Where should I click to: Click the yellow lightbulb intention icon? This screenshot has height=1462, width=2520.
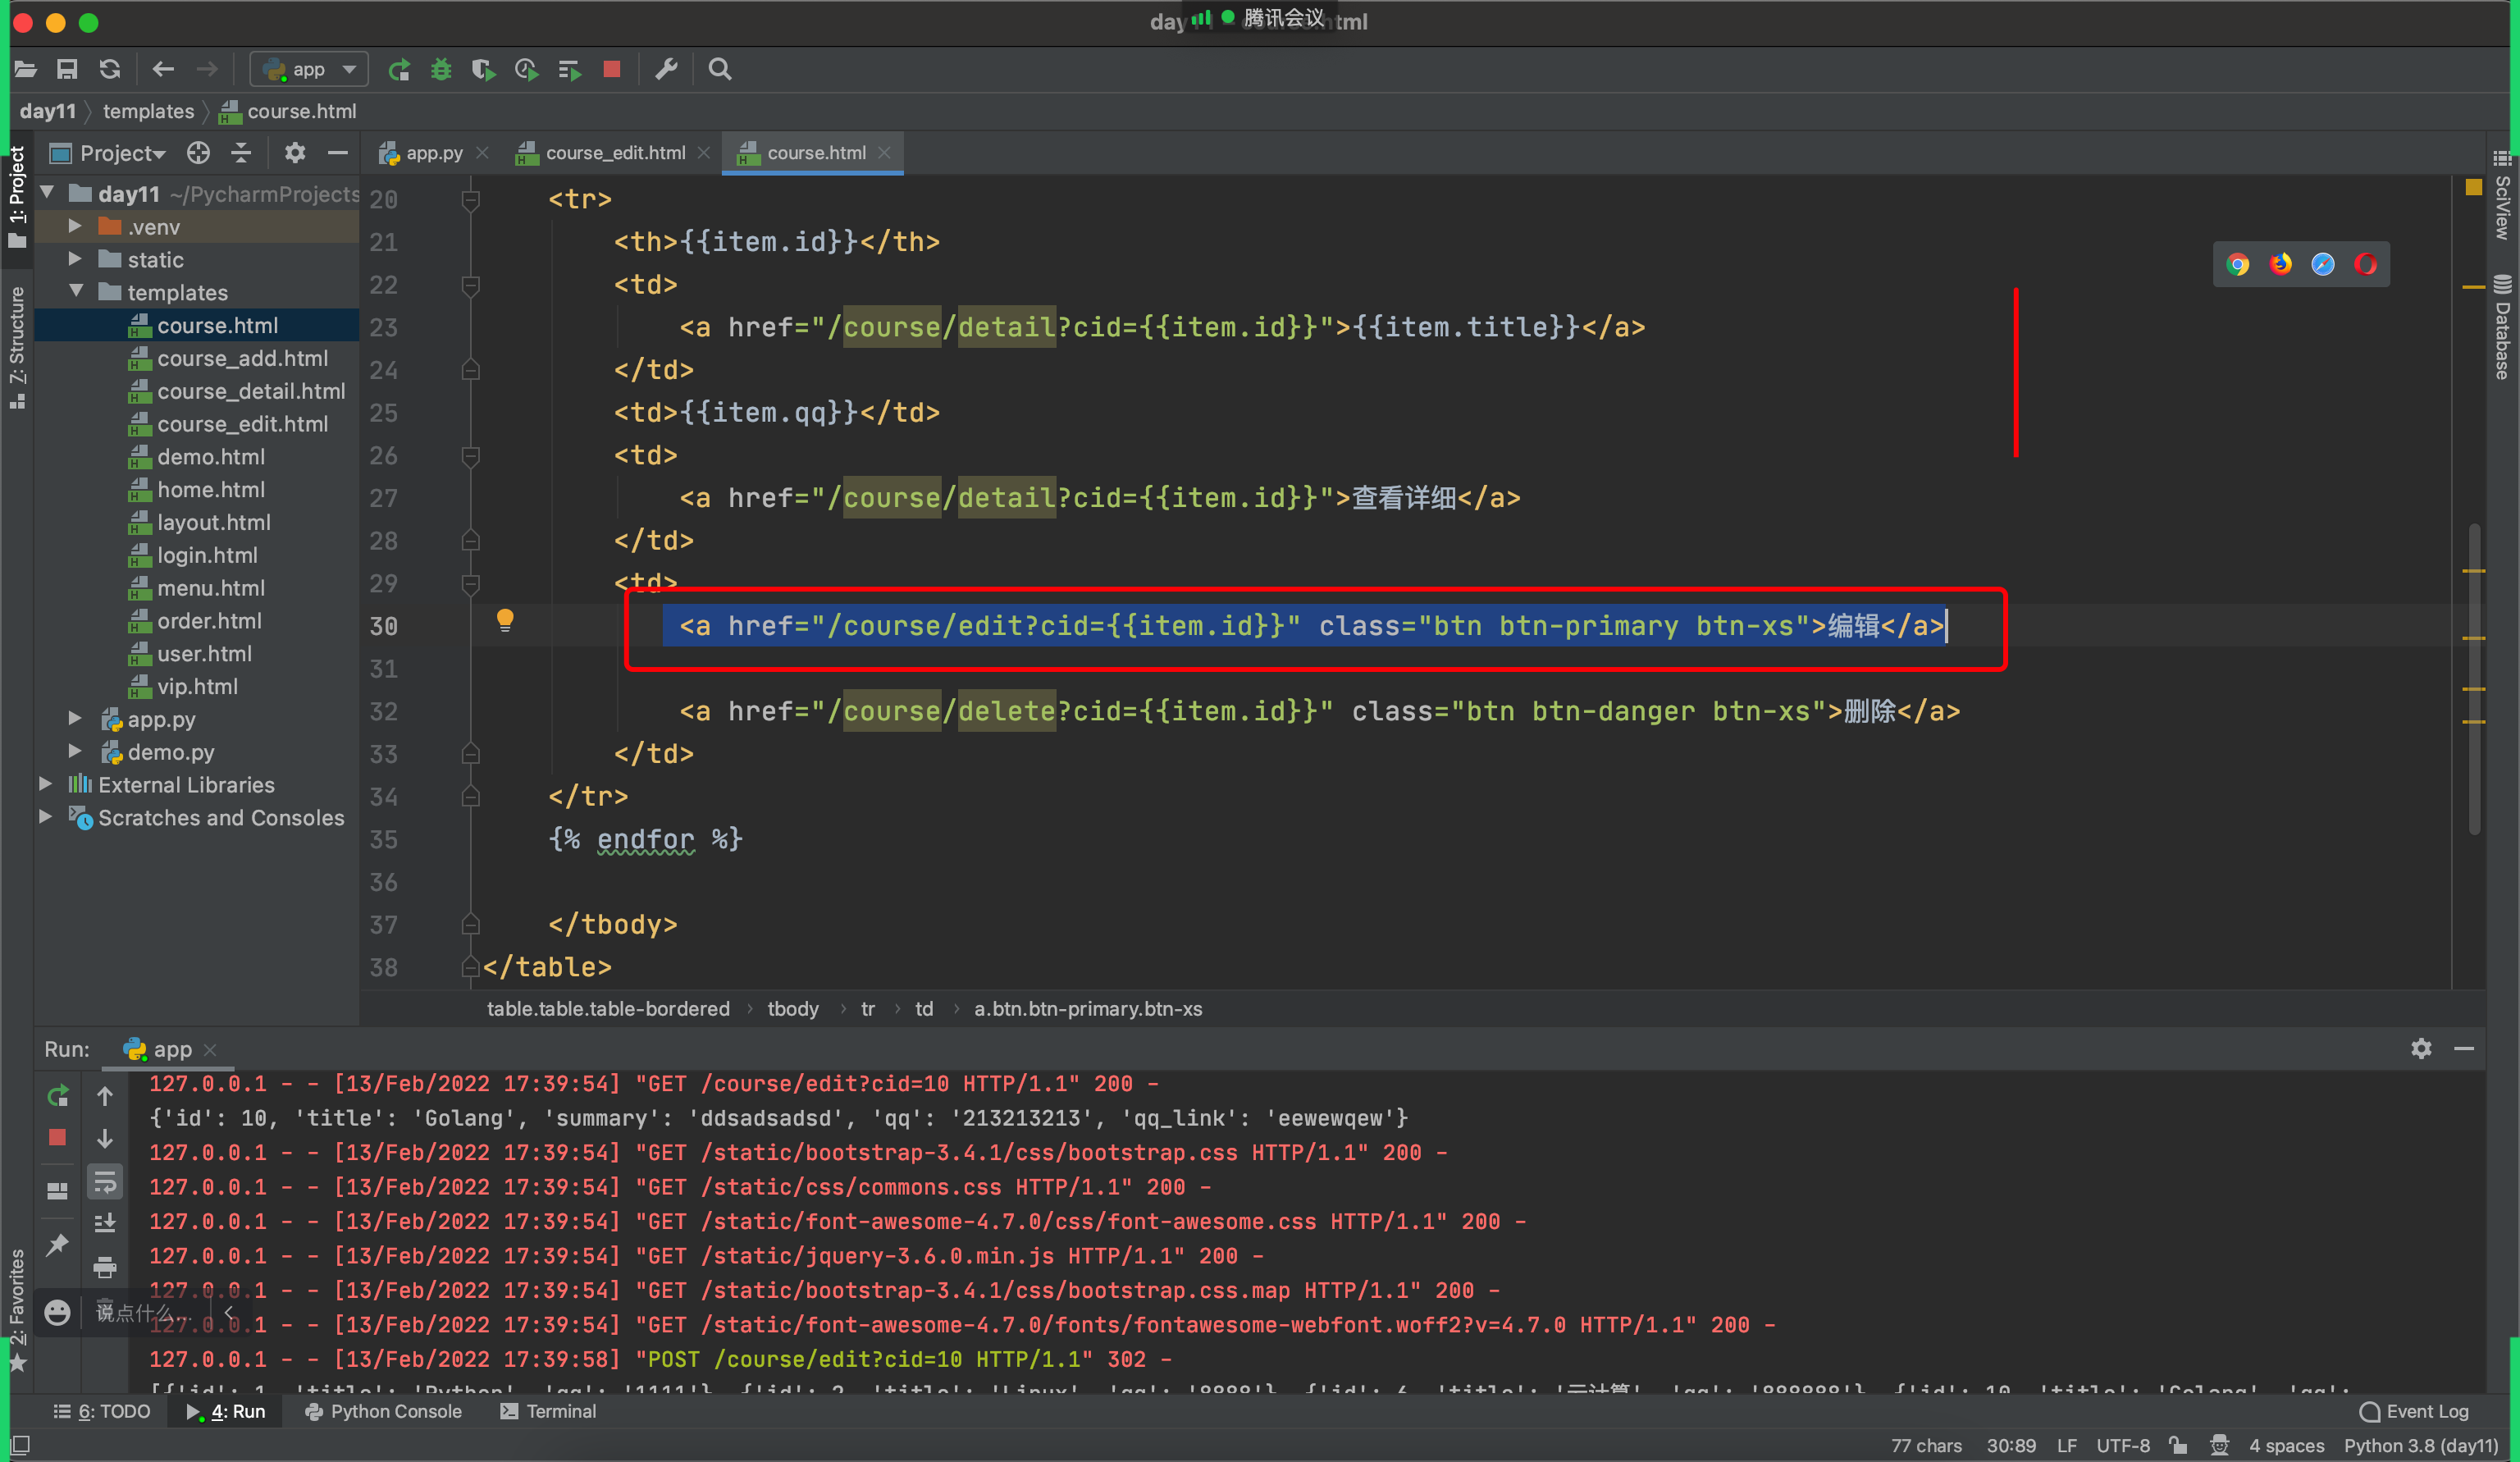505,620
